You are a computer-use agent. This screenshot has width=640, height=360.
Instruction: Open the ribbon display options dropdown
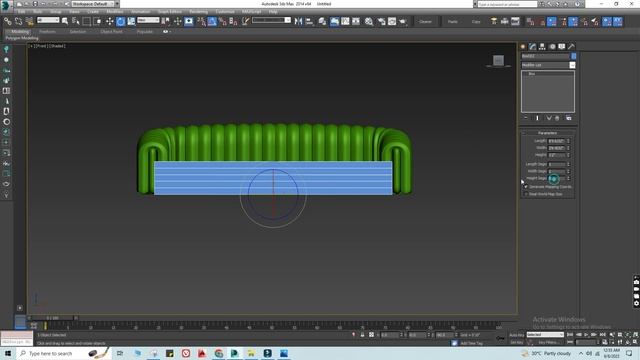(166, 31)
